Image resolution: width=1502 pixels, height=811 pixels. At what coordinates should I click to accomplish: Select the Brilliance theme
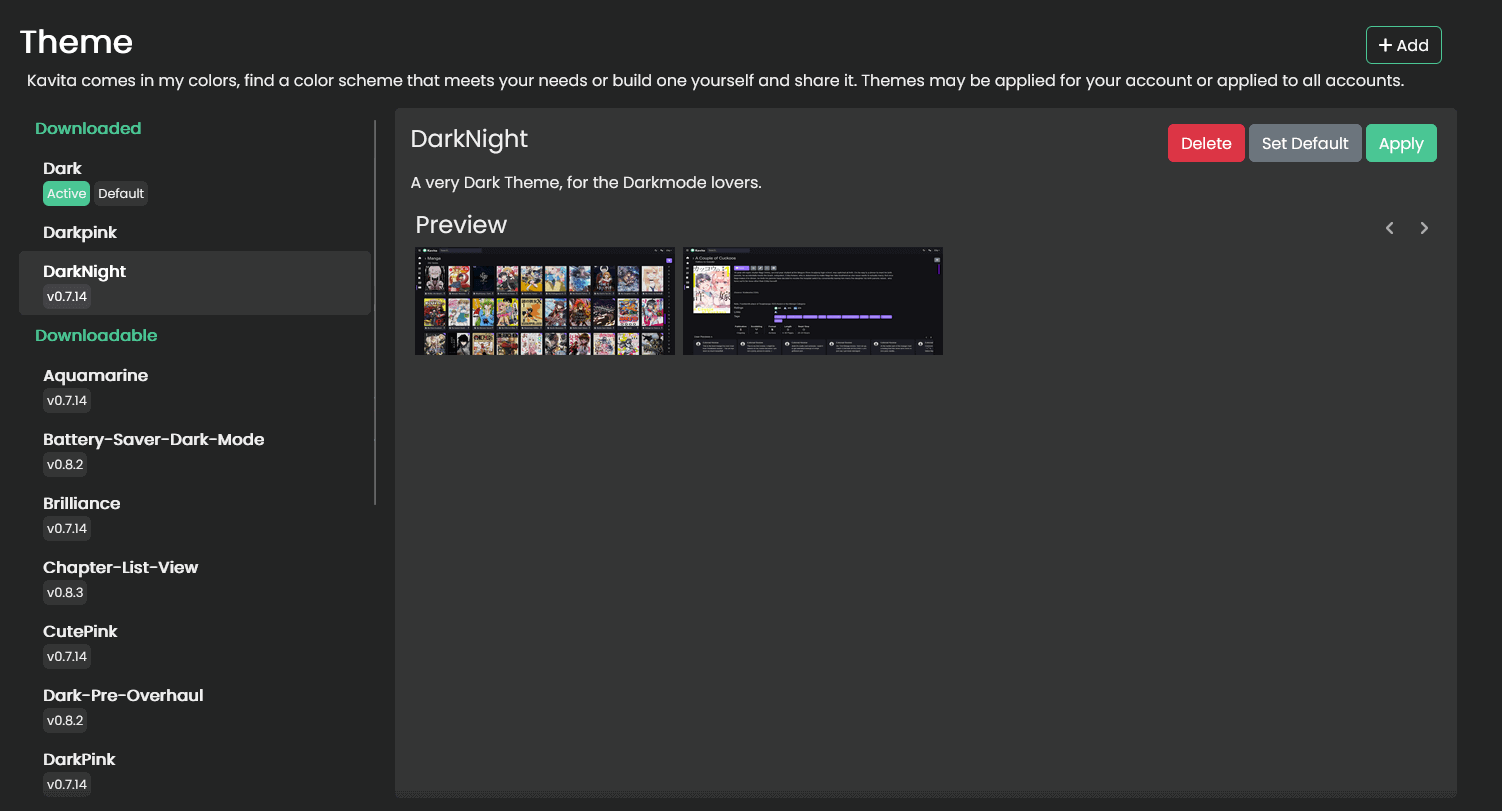click(81, 504)
